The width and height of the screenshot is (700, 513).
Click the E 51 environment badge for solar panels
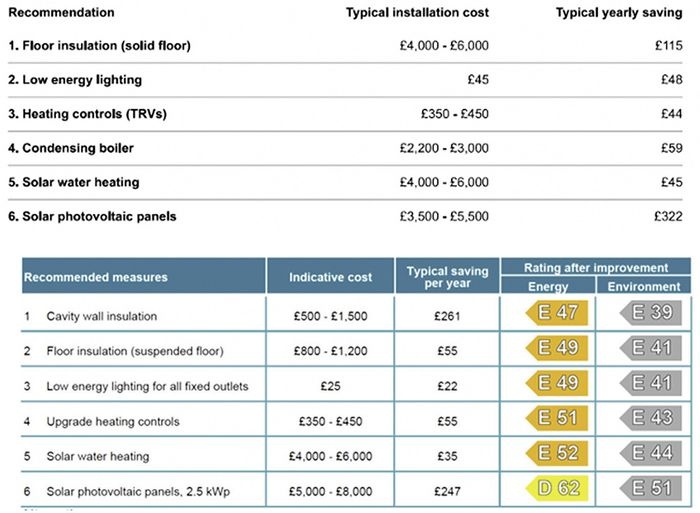[651, 488]
